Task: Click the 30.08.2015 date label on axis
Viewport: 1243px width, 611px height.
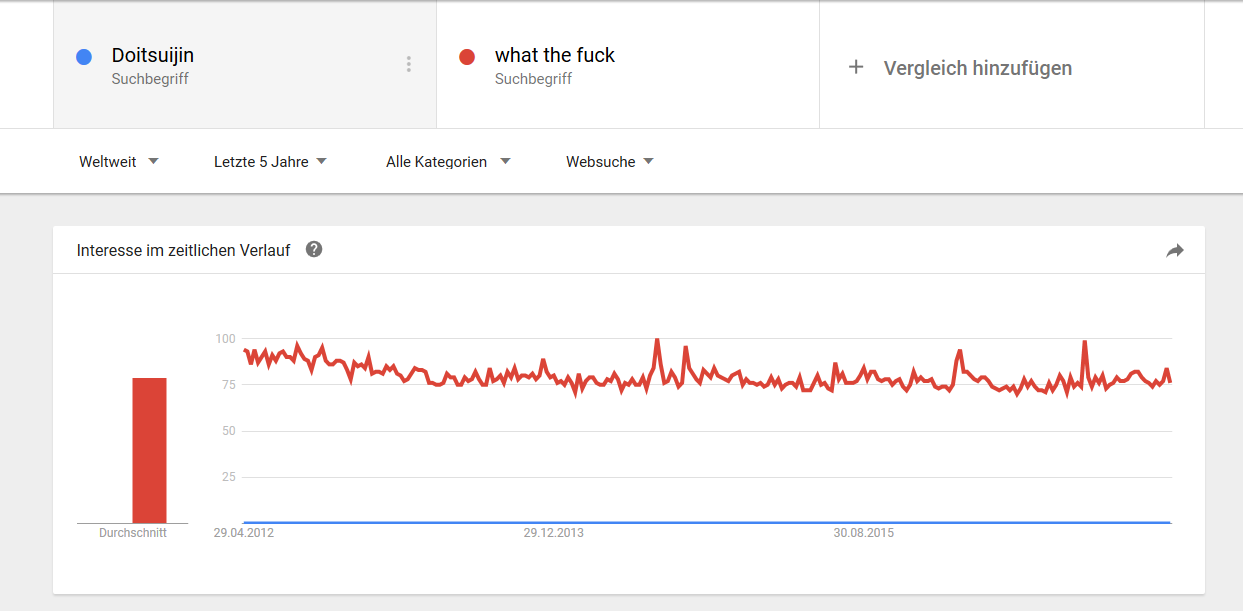Action: pos(864,533)
